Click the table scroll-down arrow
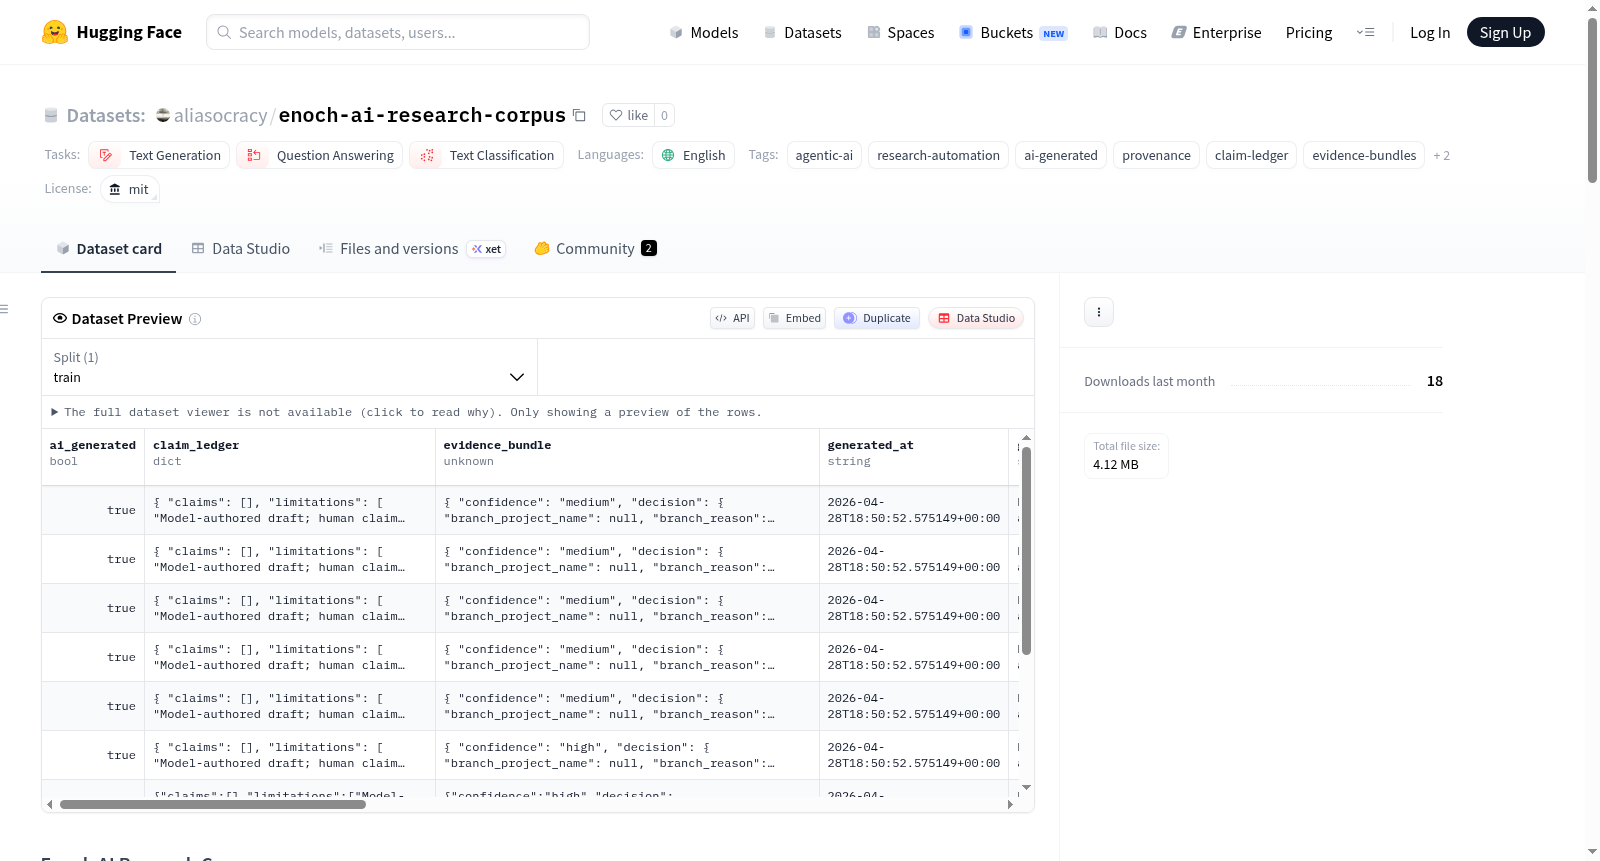The image size is (1600, 861). click(x=1026, y=787)
